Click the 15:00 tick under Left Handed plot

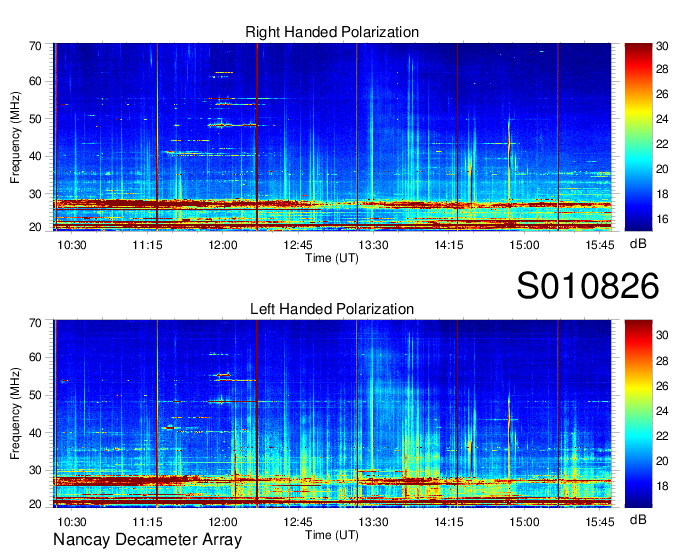(x=524, y=522)
